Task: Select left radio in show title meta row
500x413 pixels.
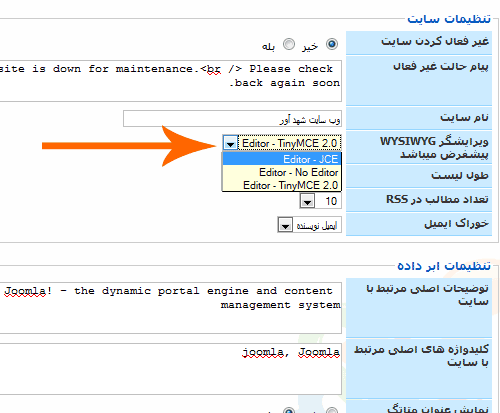Action: pos(289,411)
